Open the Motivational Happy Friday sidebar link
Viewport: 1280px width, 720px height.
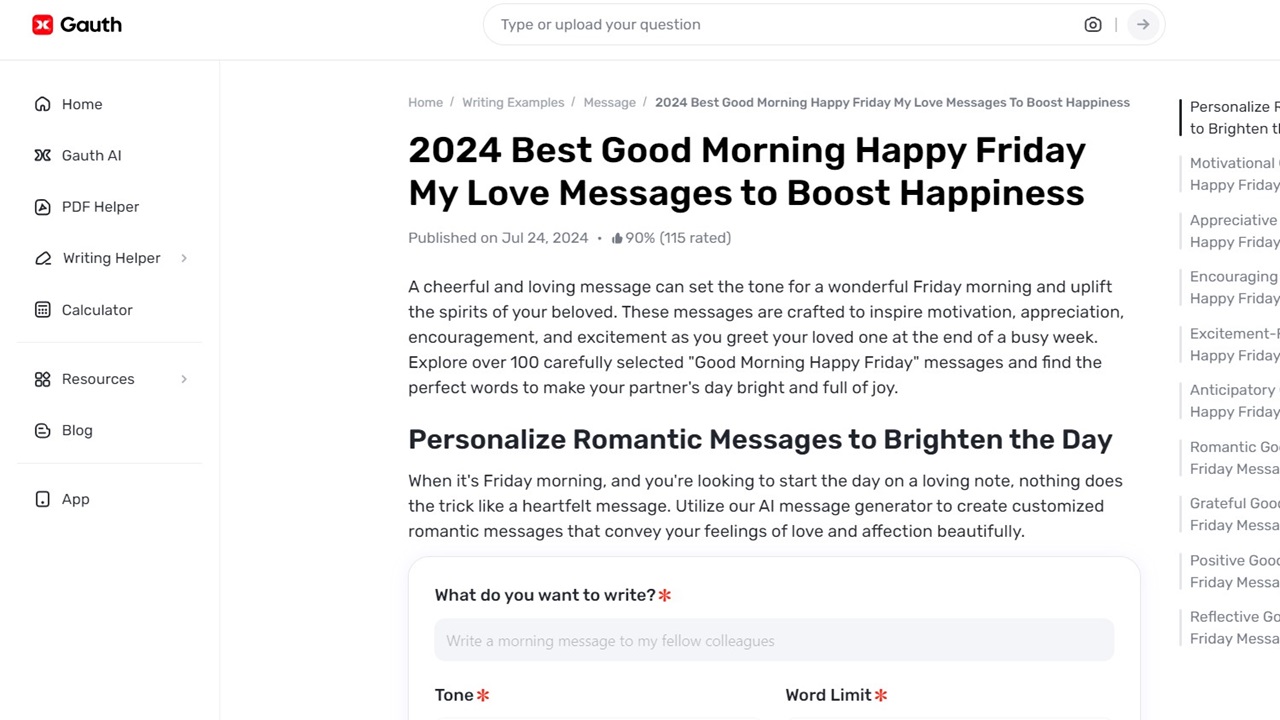coord(1233,173)
